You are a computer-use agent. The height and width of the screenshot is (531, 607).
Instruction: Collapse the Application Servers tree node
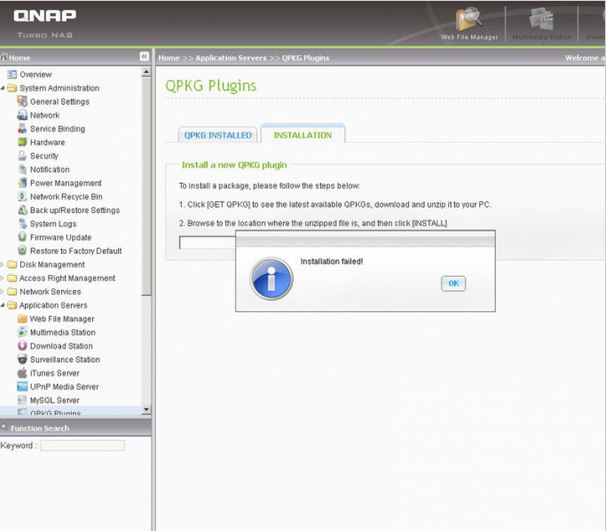tap(3, 305)
